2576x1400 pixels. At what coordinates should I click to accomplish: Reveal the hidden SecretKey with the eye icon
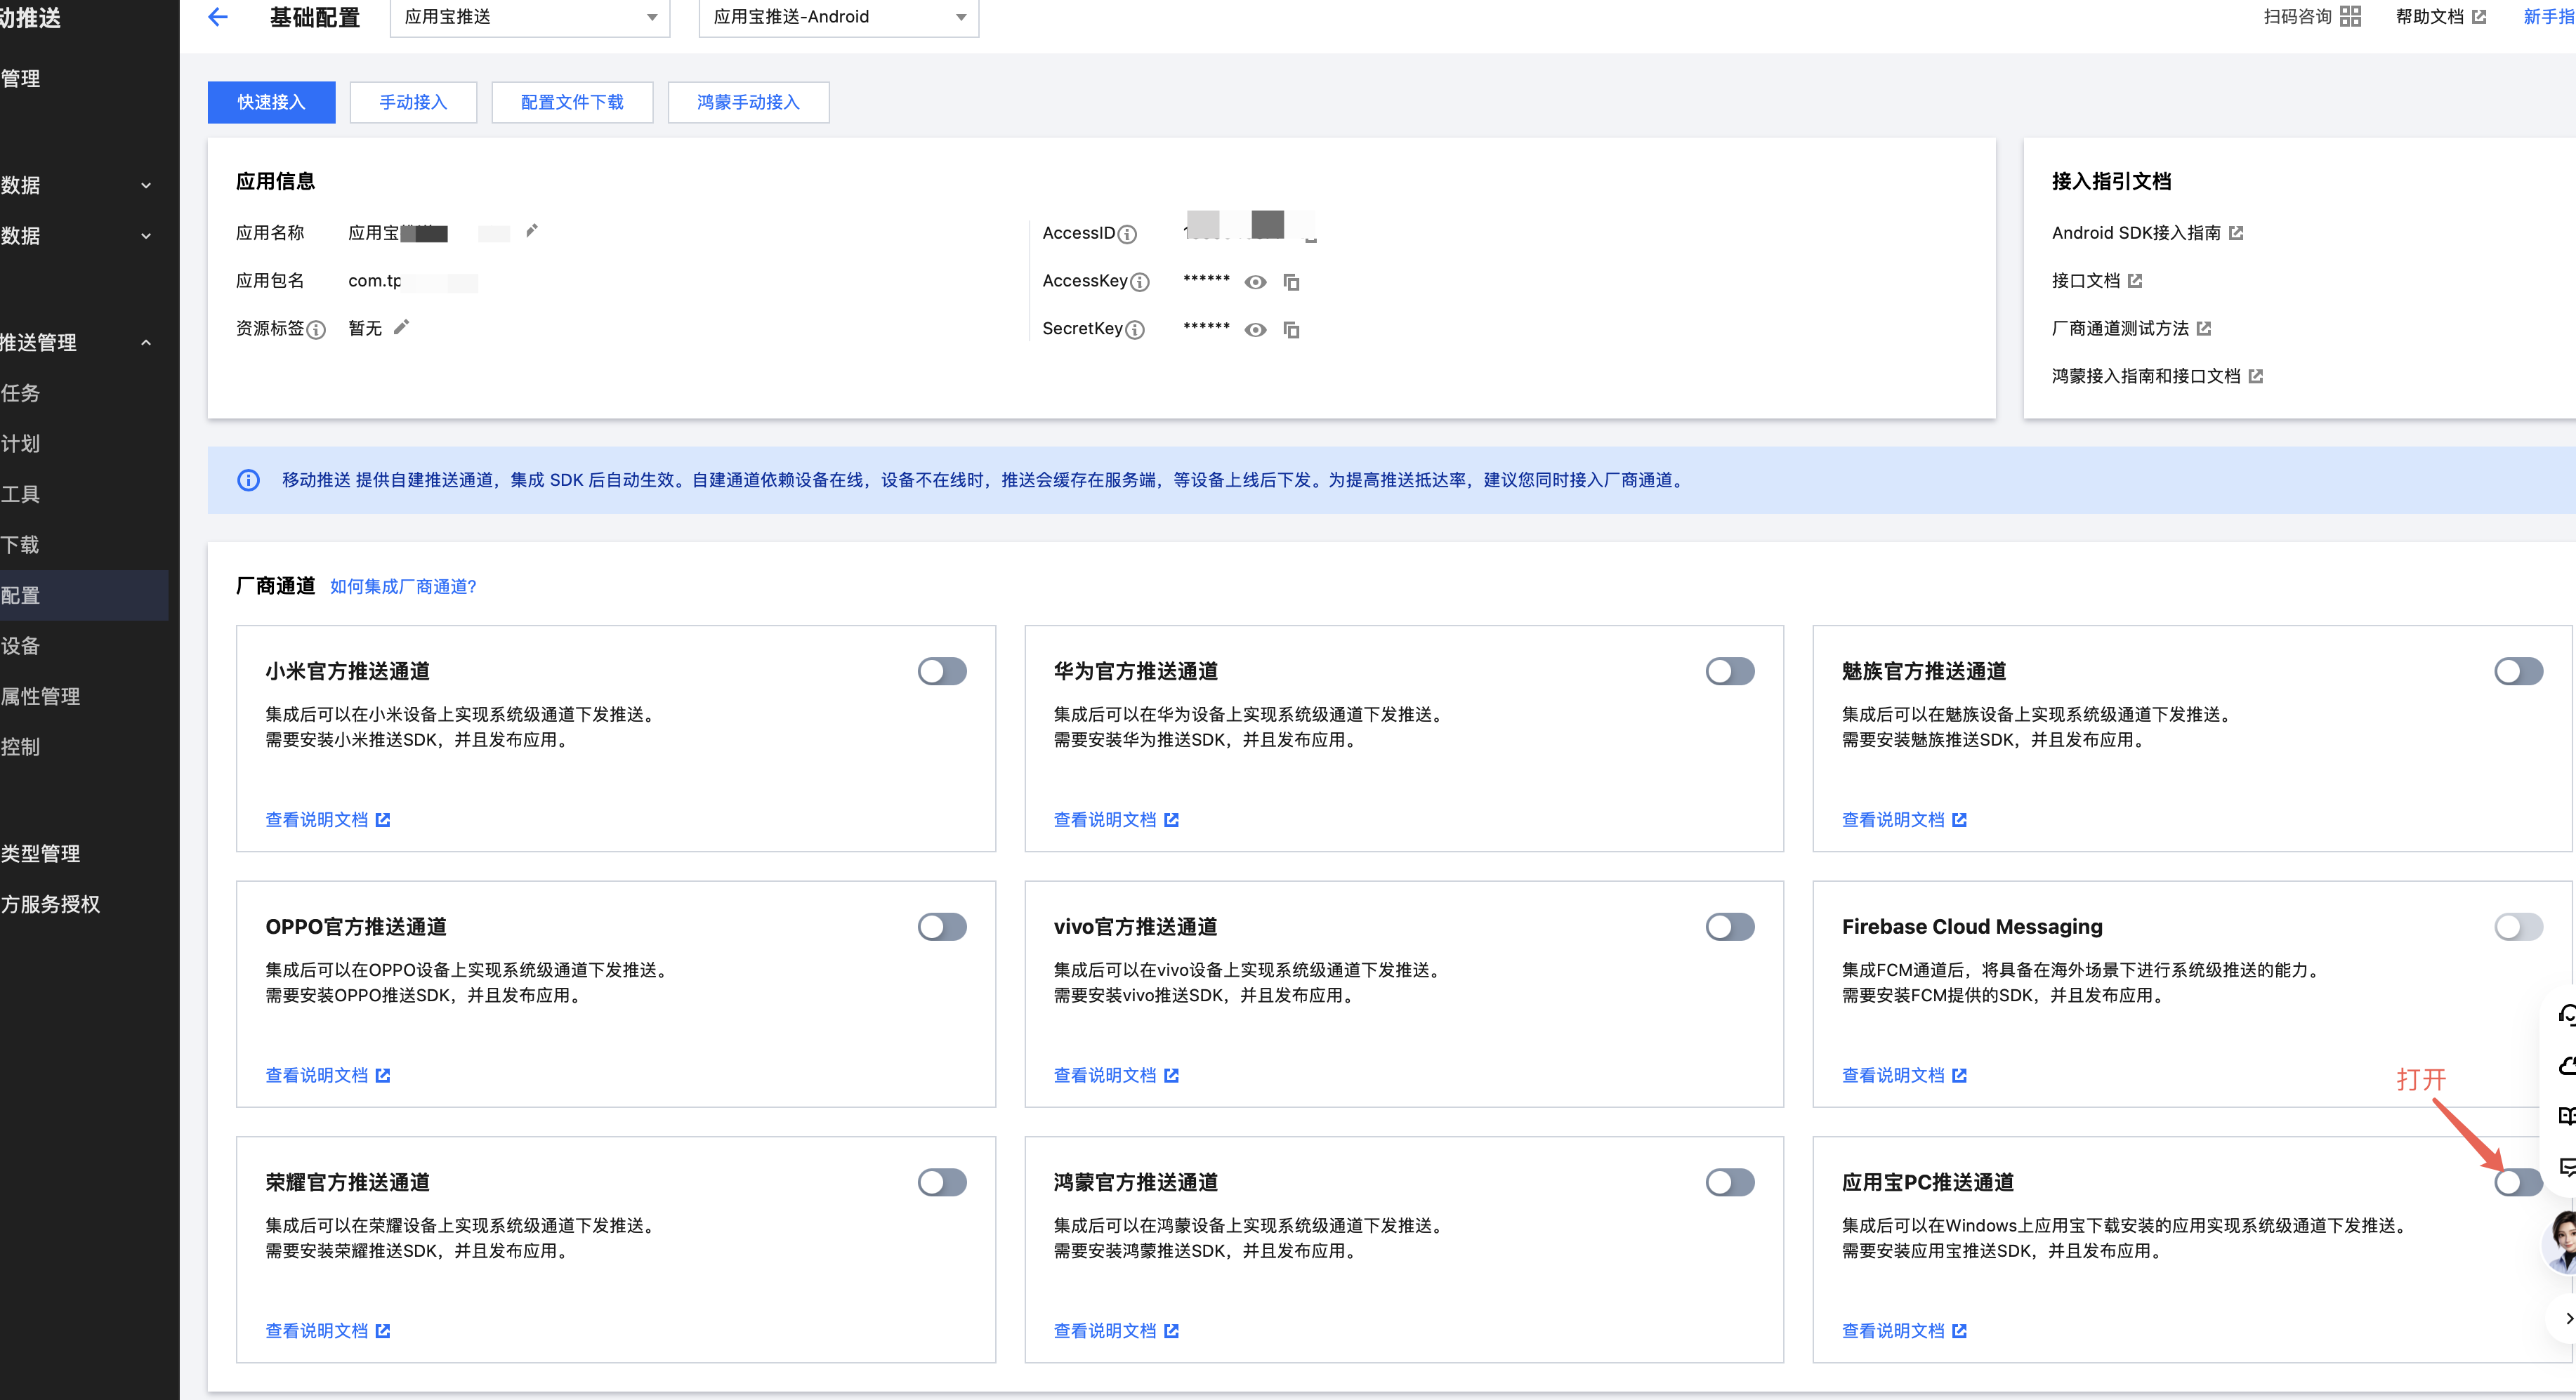(1256, 330)
